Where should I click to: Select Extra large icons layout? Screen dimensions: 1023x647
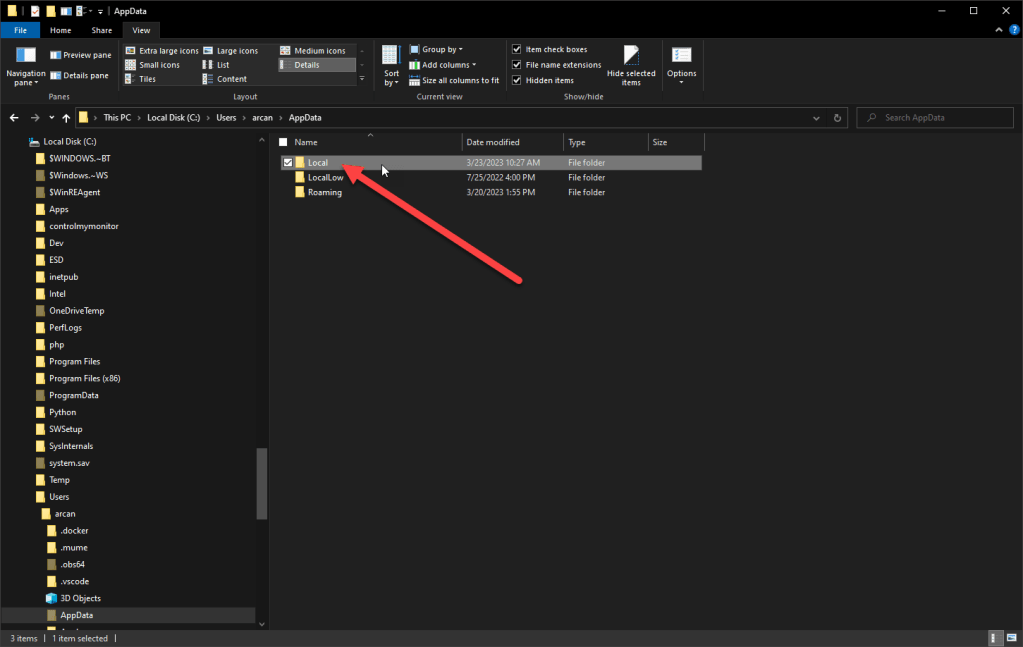[x=161, y=50]
